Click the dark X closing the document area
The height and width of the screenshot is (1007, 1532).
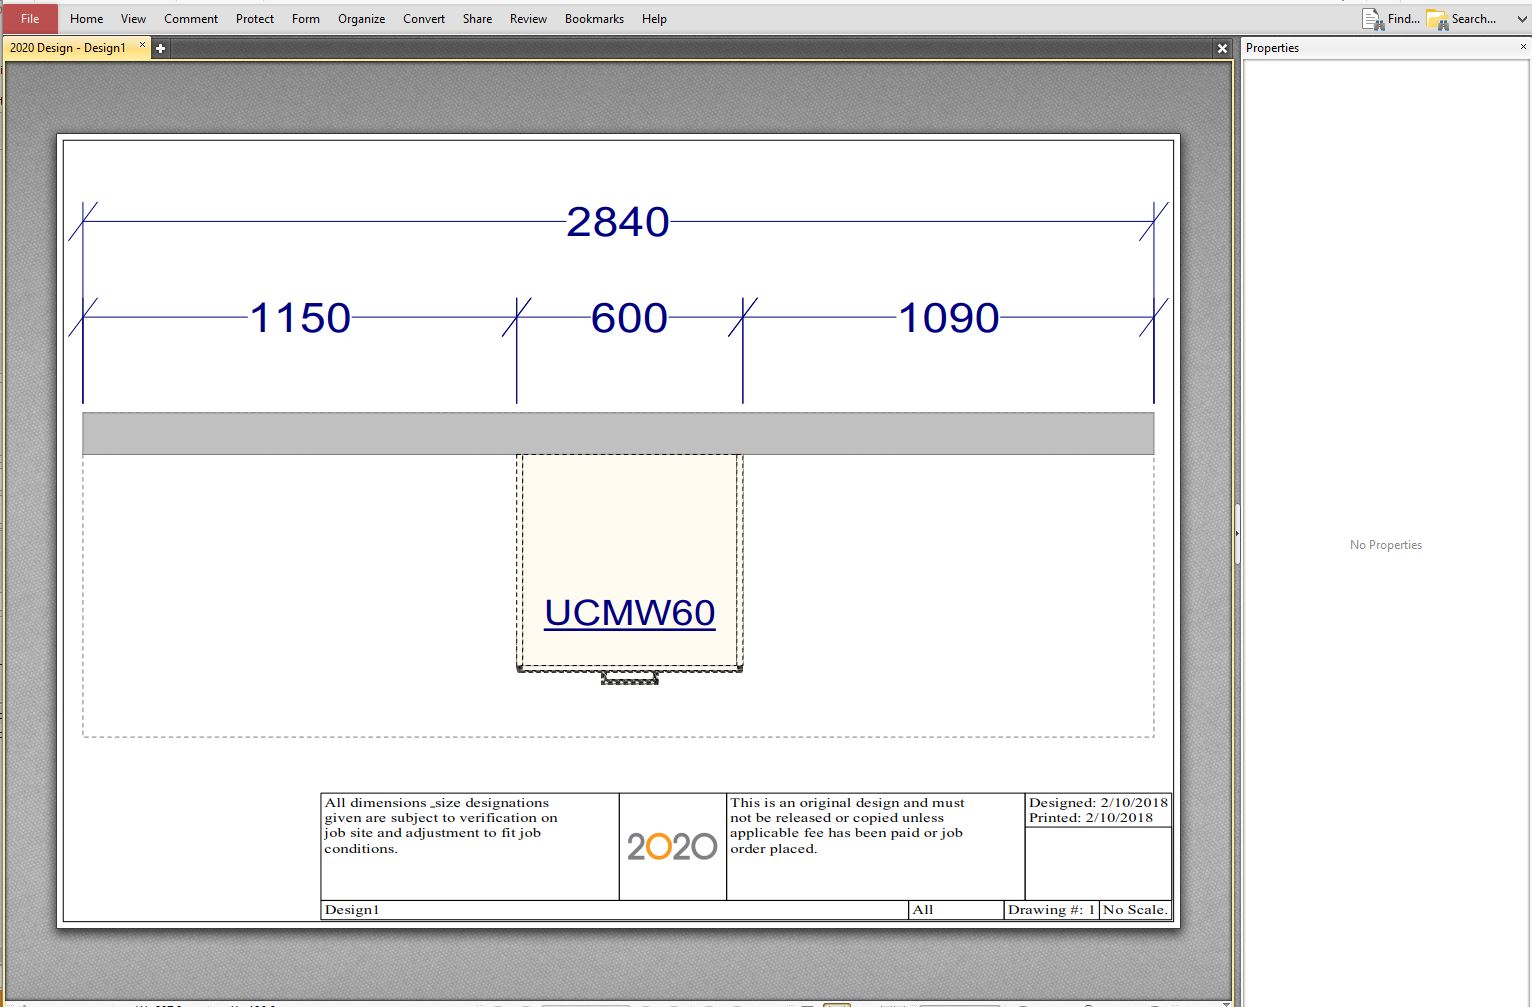(x=1222, y=48)
